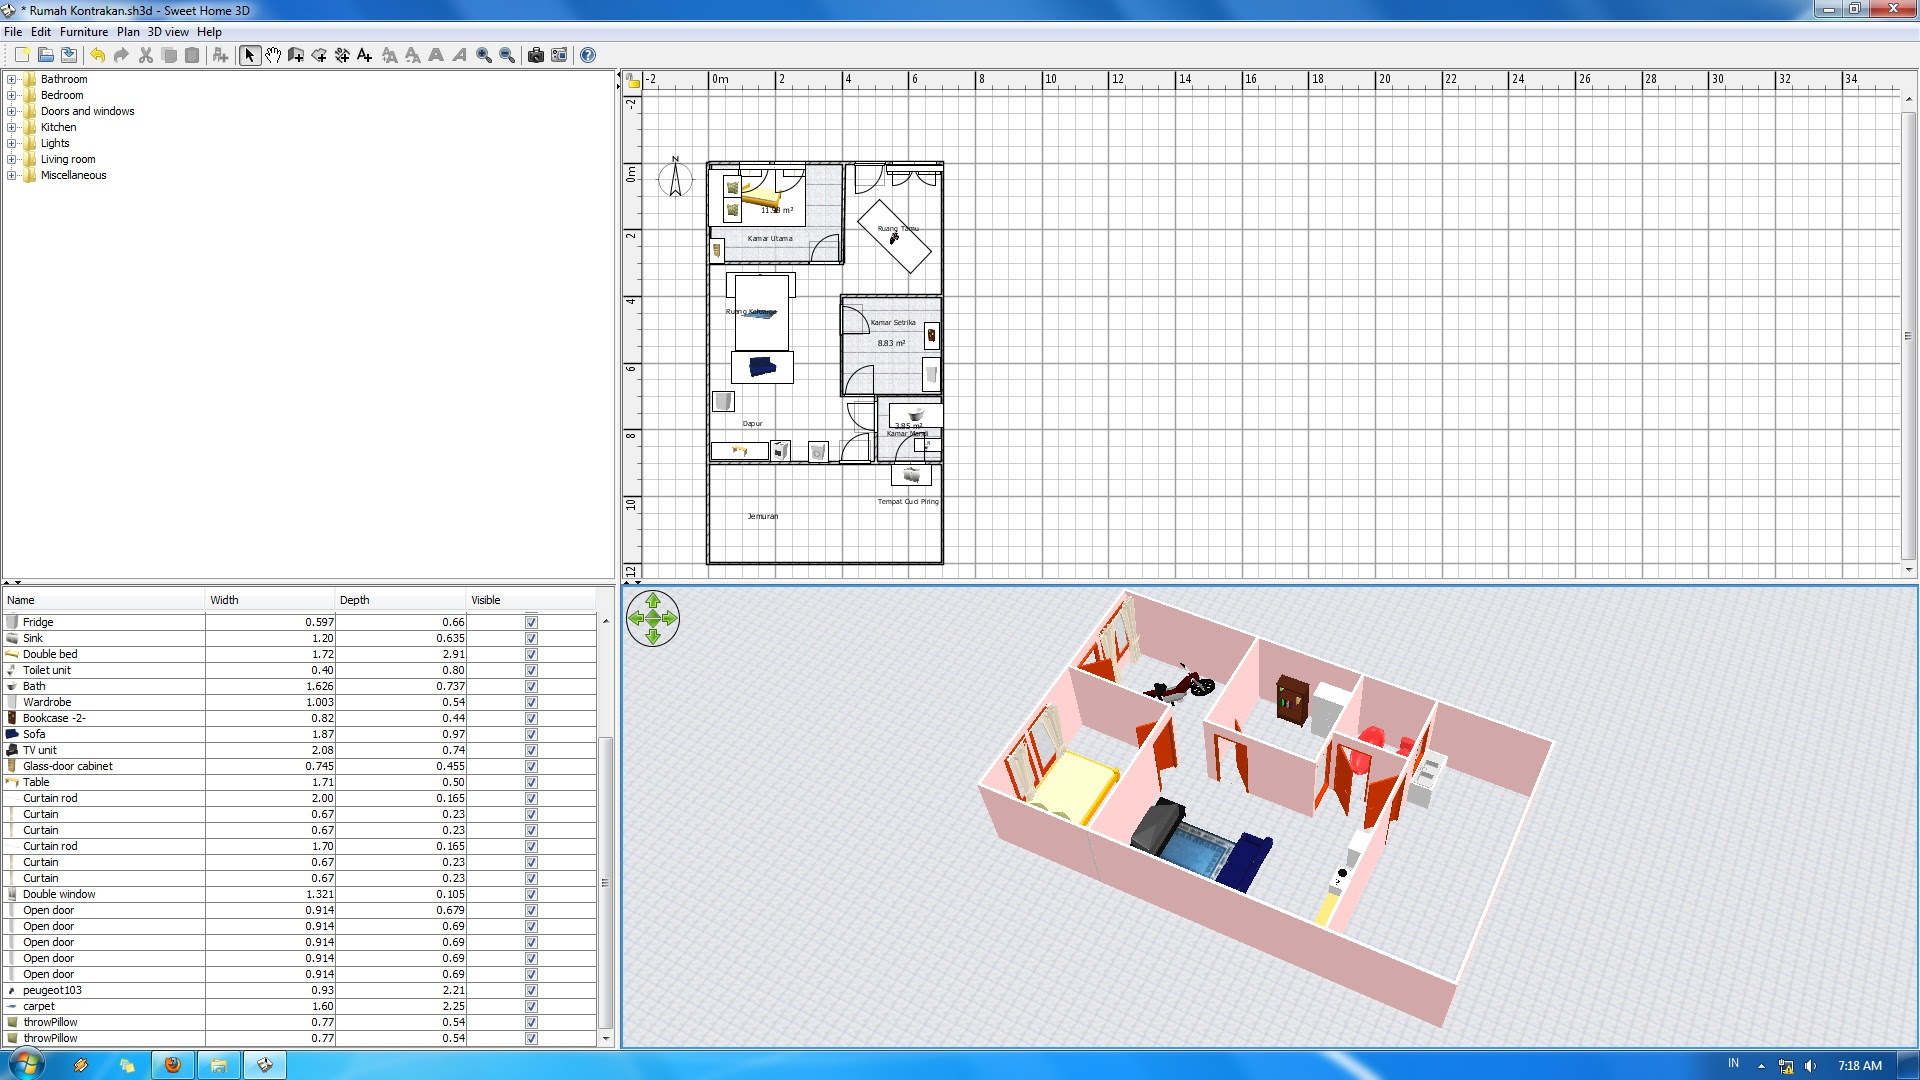Open the File menu
This screenshot has width=1920, height=1080.
[x=13, y=32]
